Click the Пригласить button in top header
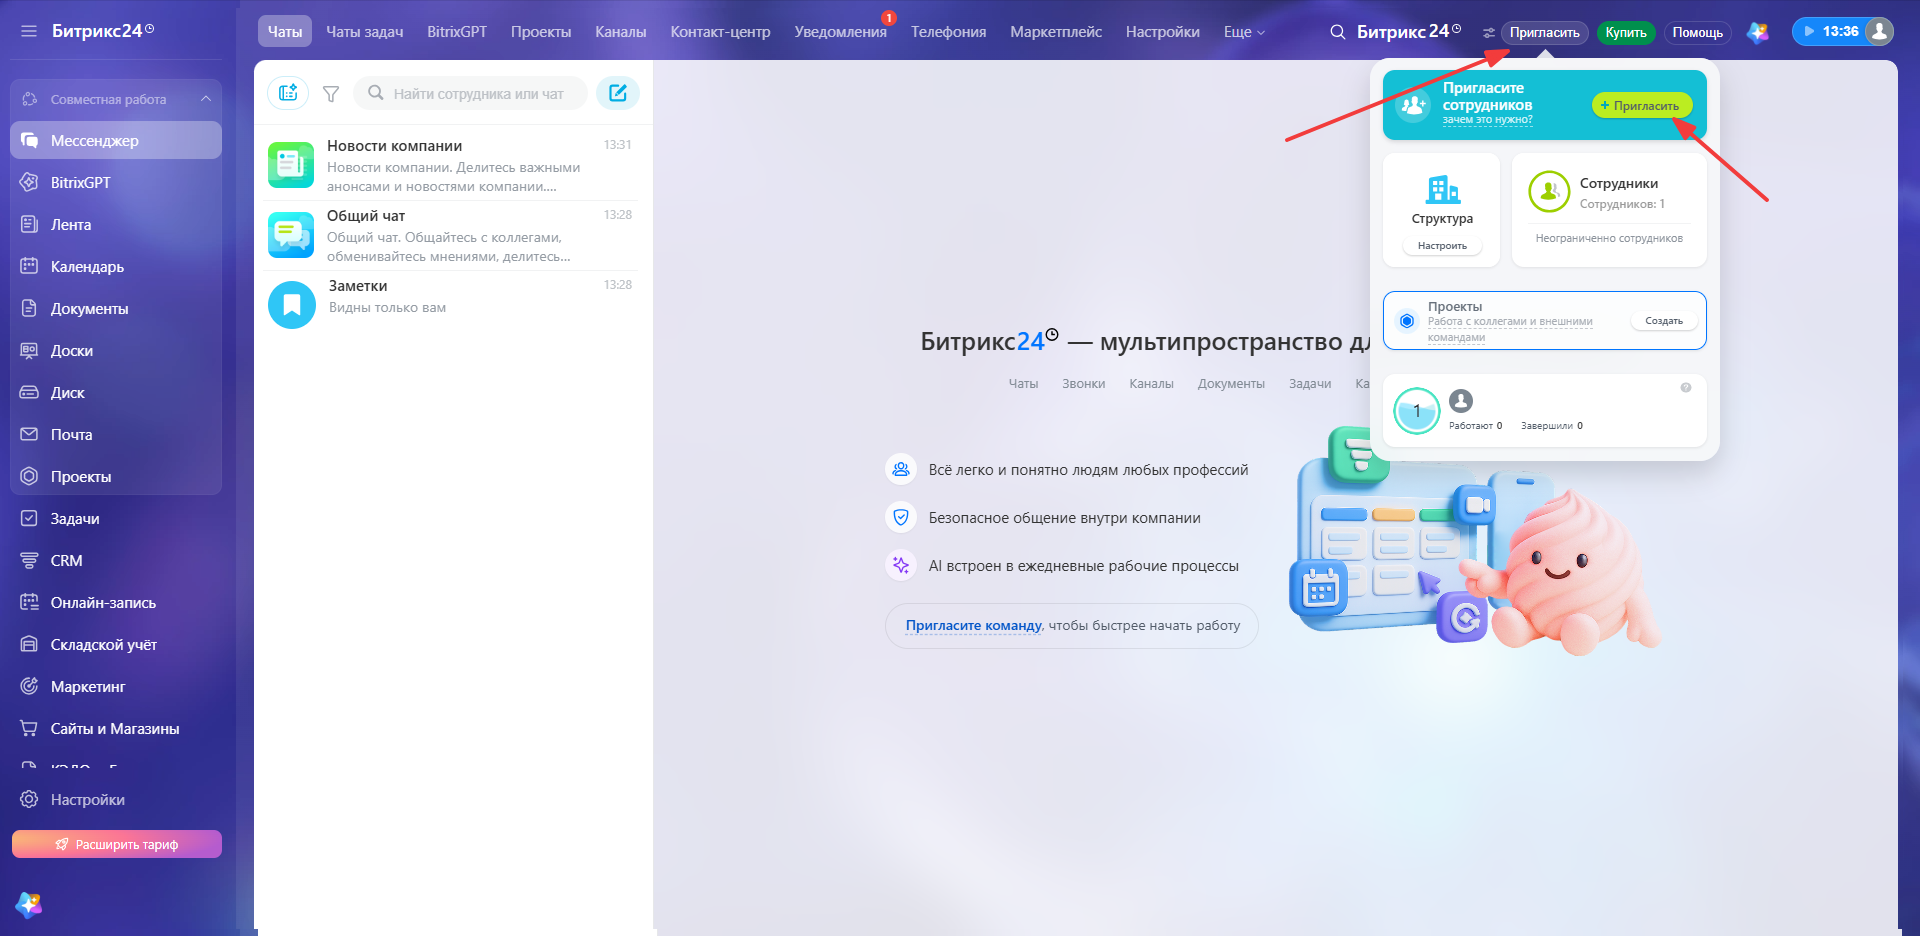1920x936 pixels. tap(1545, 33)
